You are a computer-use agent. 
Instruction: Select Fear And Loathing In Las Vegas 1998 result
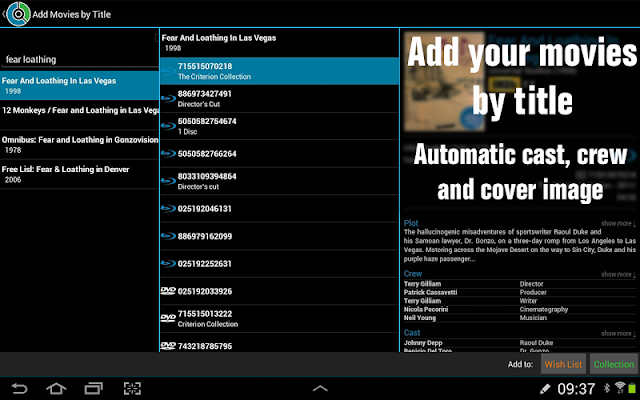[80, 85]
